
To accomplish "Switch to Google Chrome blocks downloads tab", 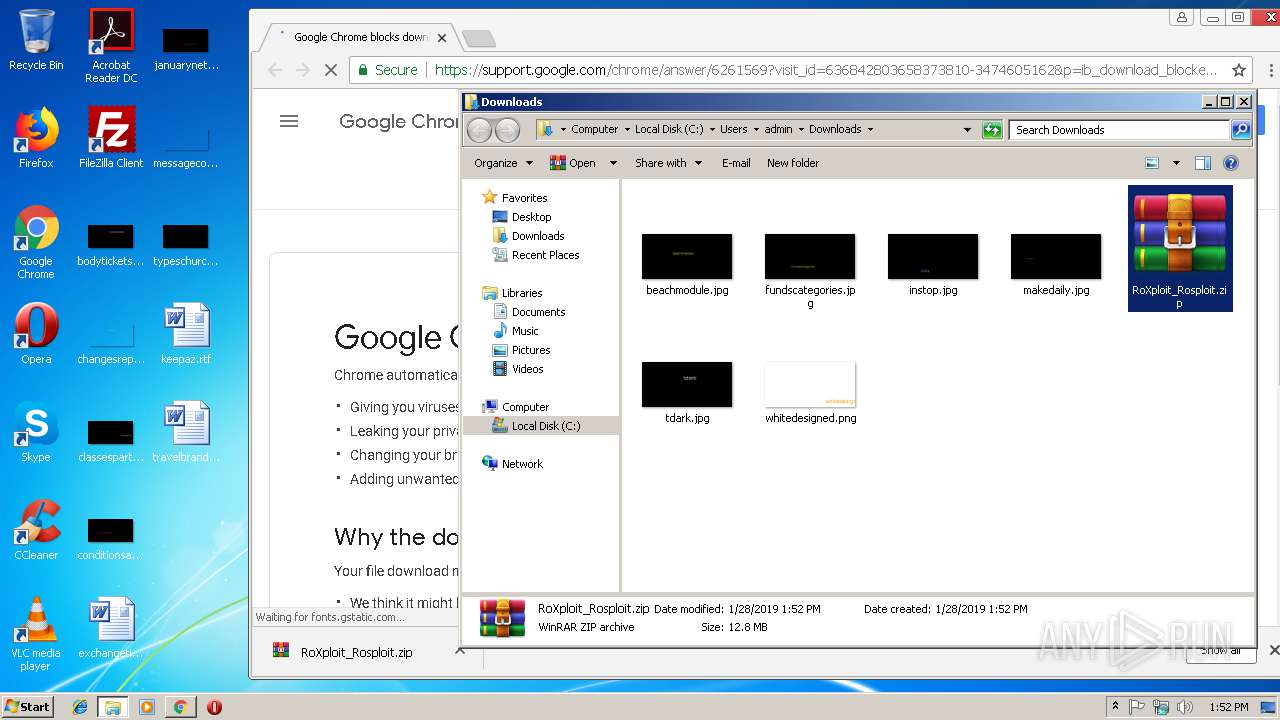I will [x=361, y=37].
